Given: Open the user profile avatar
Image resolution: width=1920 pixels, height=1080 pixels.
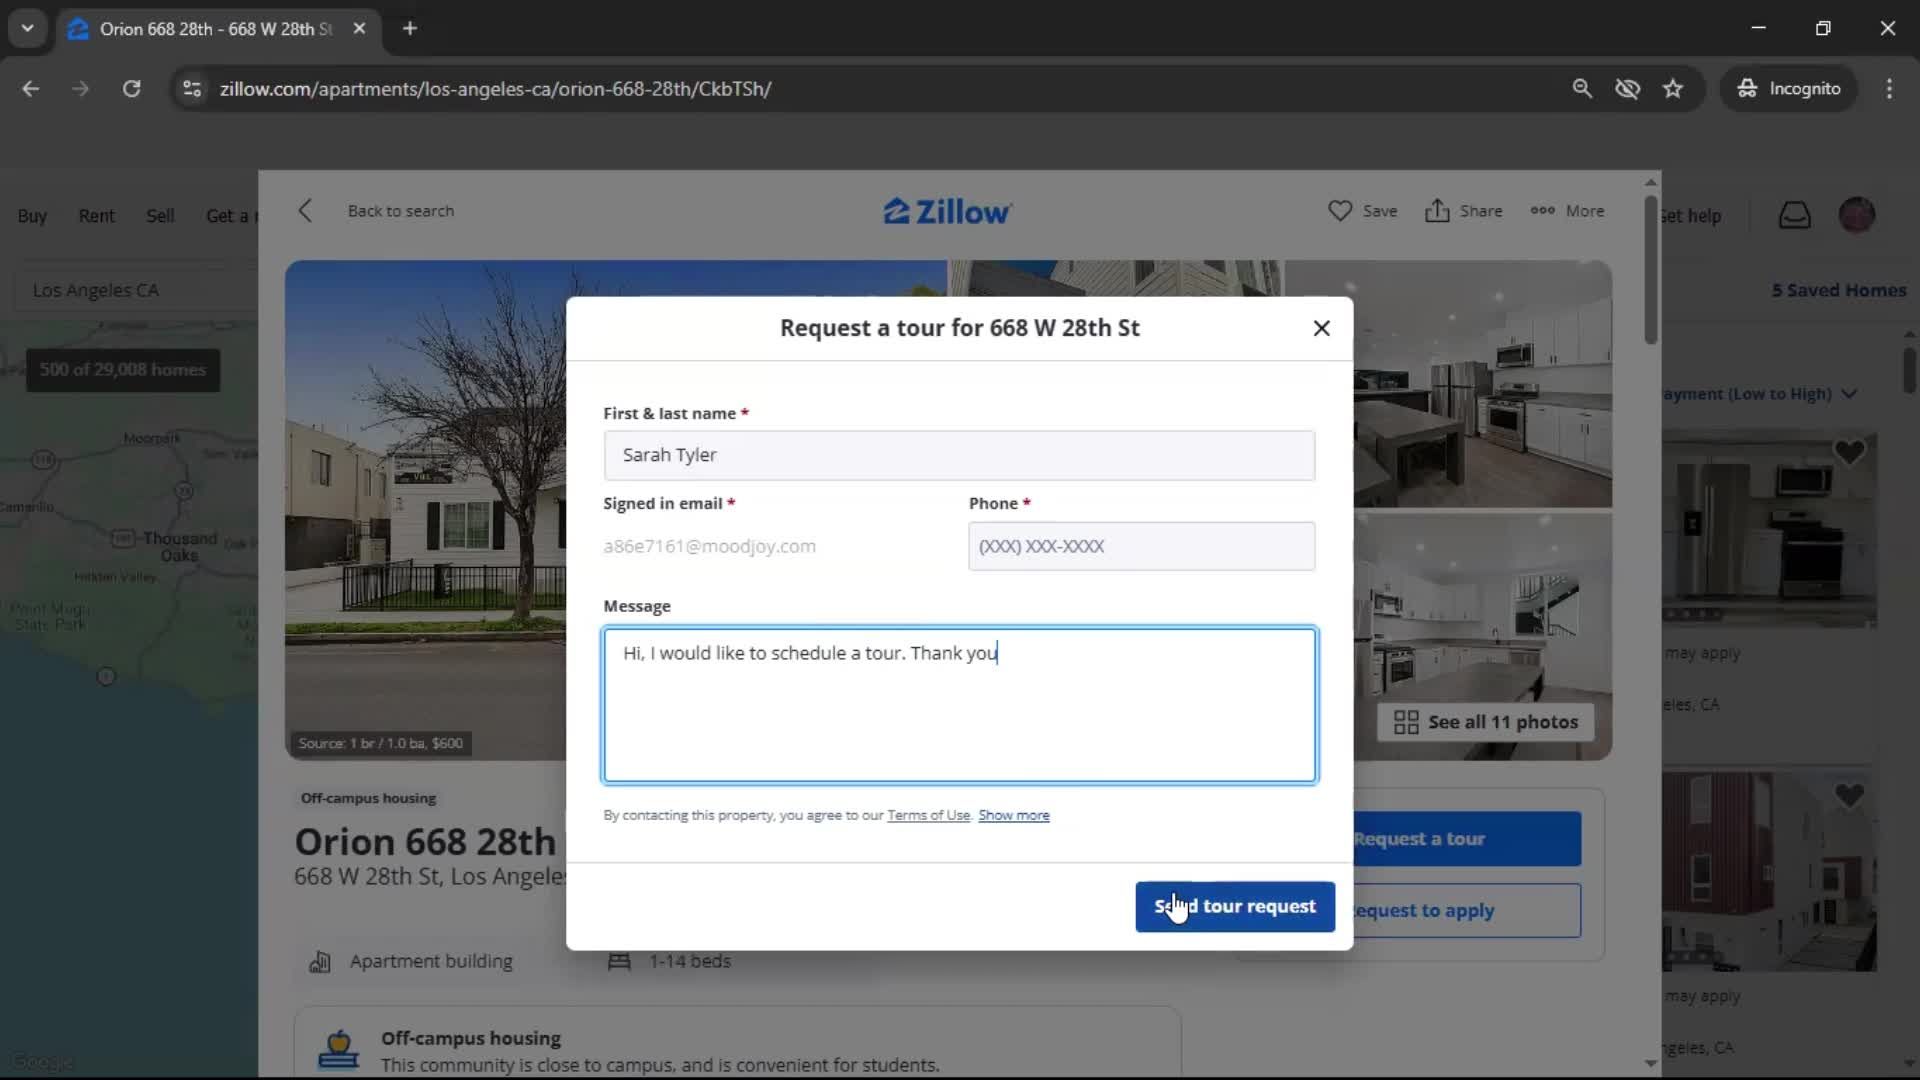Looking at the screenshot, I should tap(1856, 215).
